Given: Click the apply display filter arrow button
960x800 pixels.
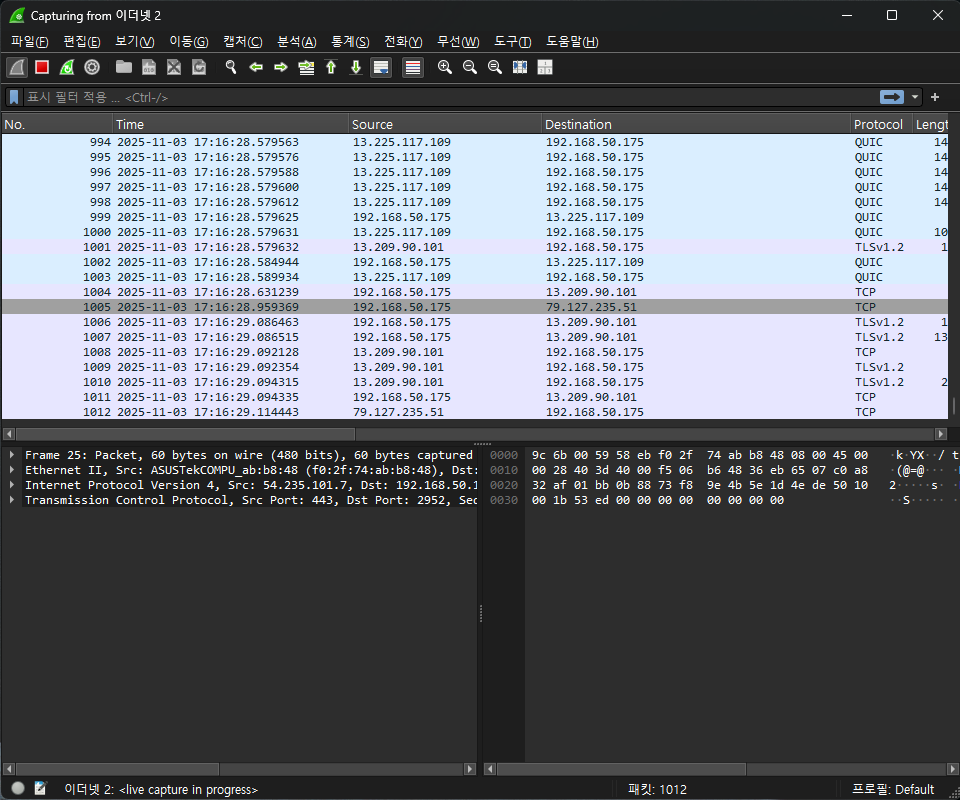Looking at the screenshot, I should (x=891, y=97).
